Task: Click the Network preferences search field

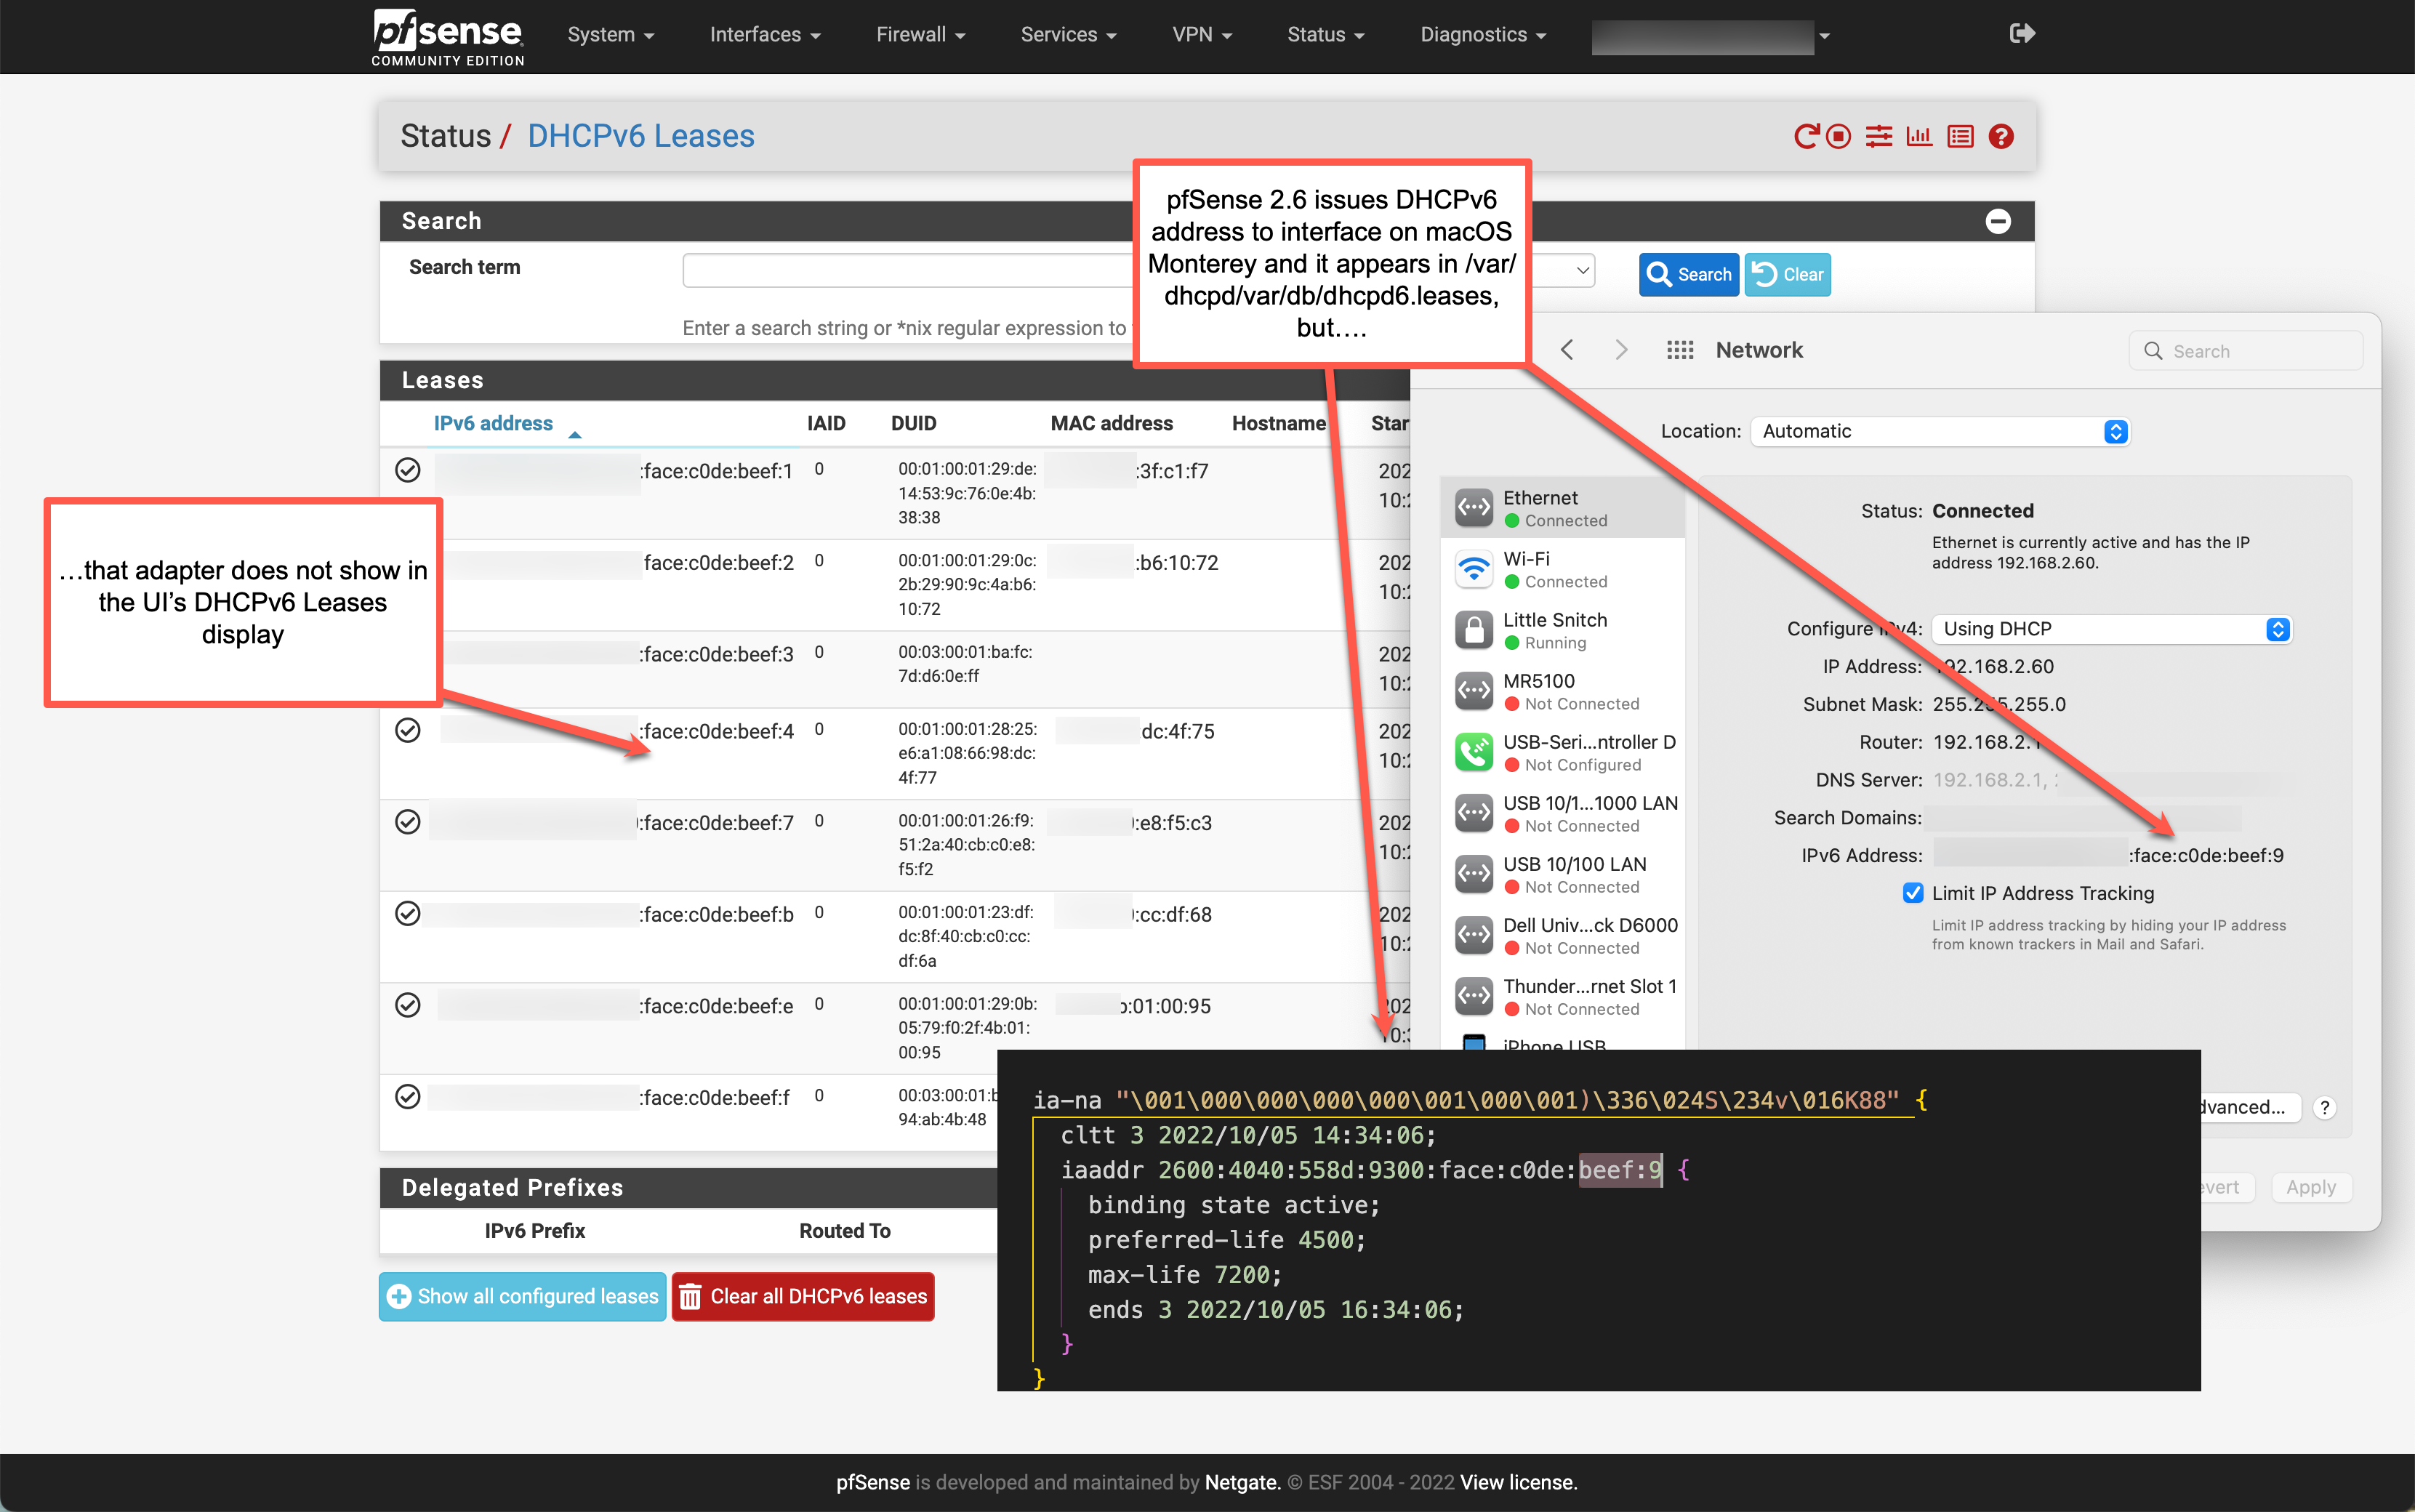Action: coord(2246,351)
